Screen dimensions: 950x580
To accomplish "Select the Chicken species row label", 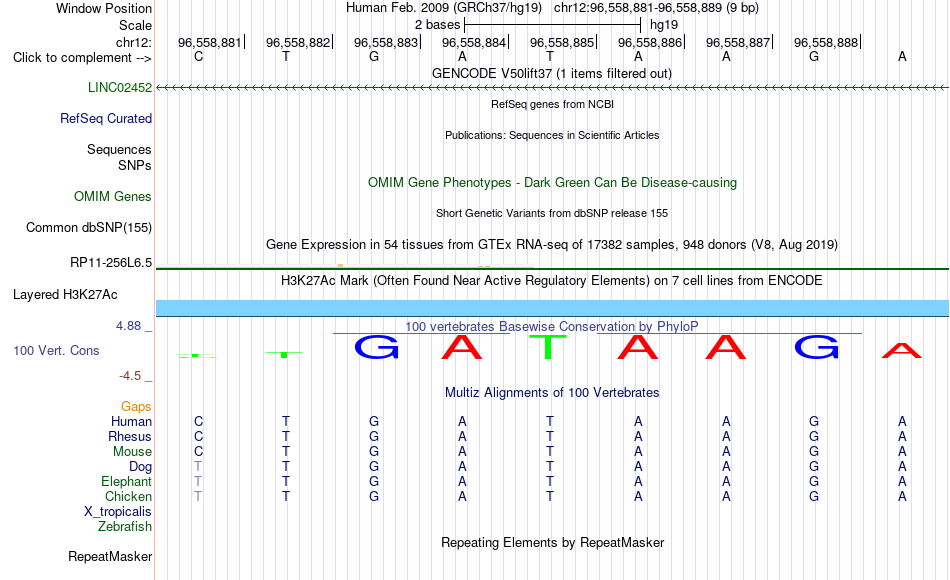I will 128,496.
